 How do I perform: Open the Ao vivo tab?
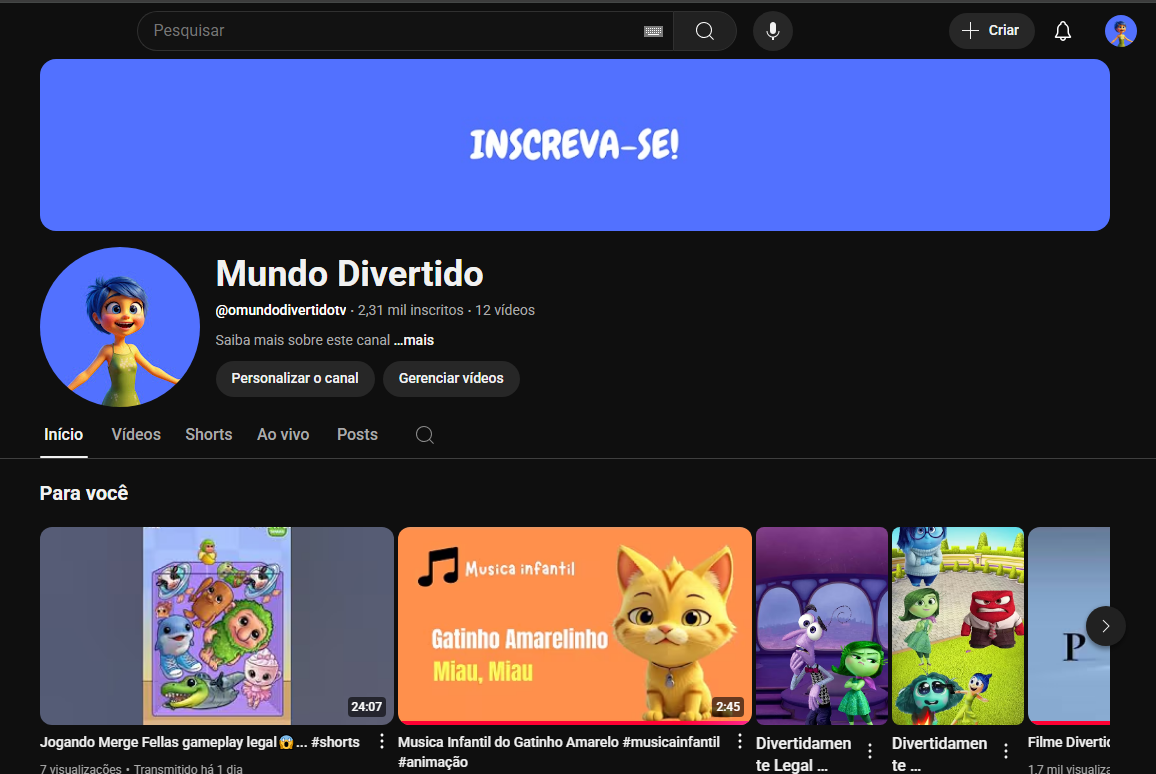[x=283, y=435]
